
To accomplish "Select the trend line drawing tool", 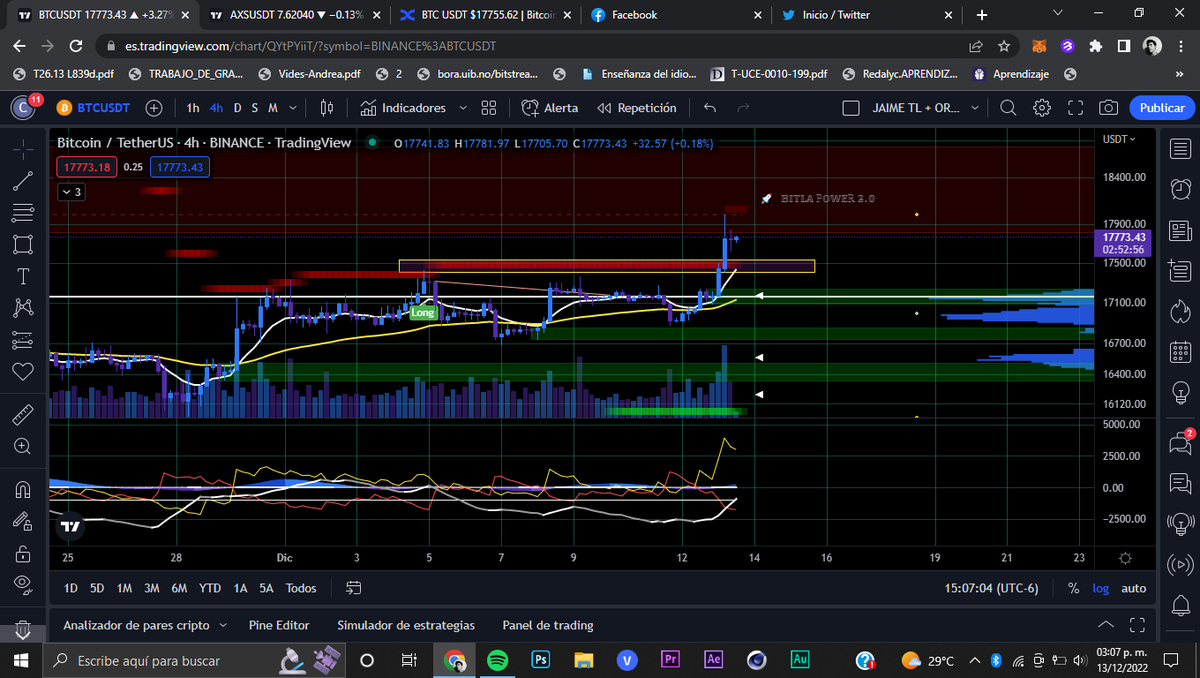I will pyautogui.click(x=23, y=180).
